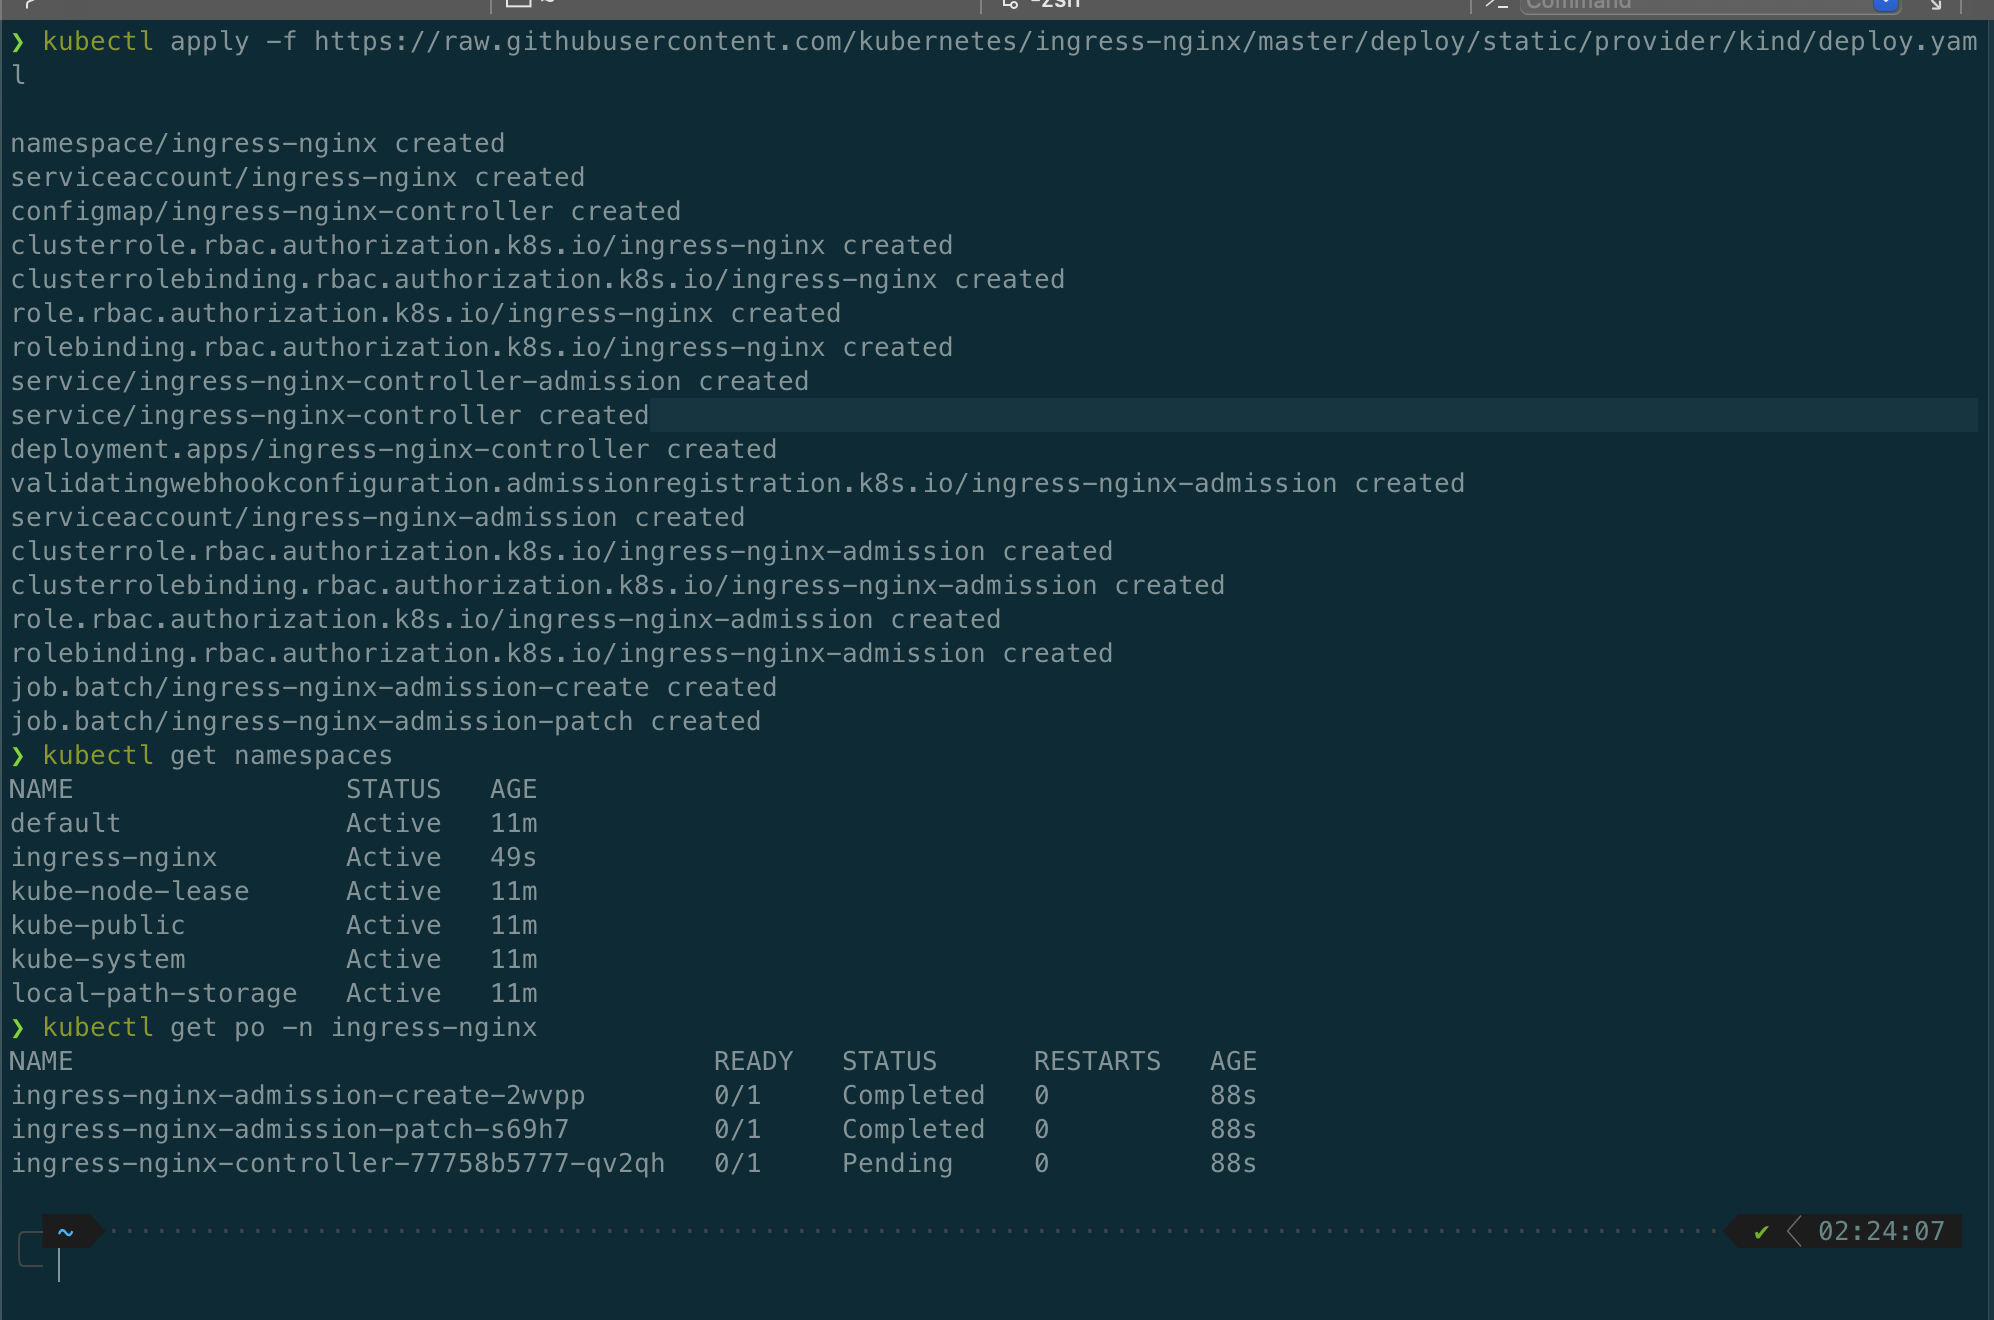Click 'clusterrole.rbac.authorization.k8s.io/ingress-nginx created' line
The image size is (1994, 1320).
point(482,246)
